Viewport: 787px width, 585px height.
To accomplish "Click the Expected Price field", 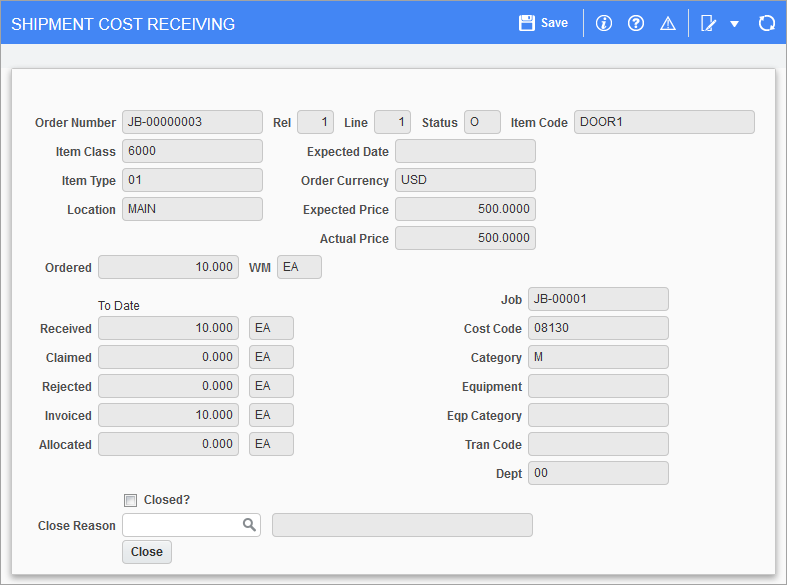I will [x=465, y=209].
